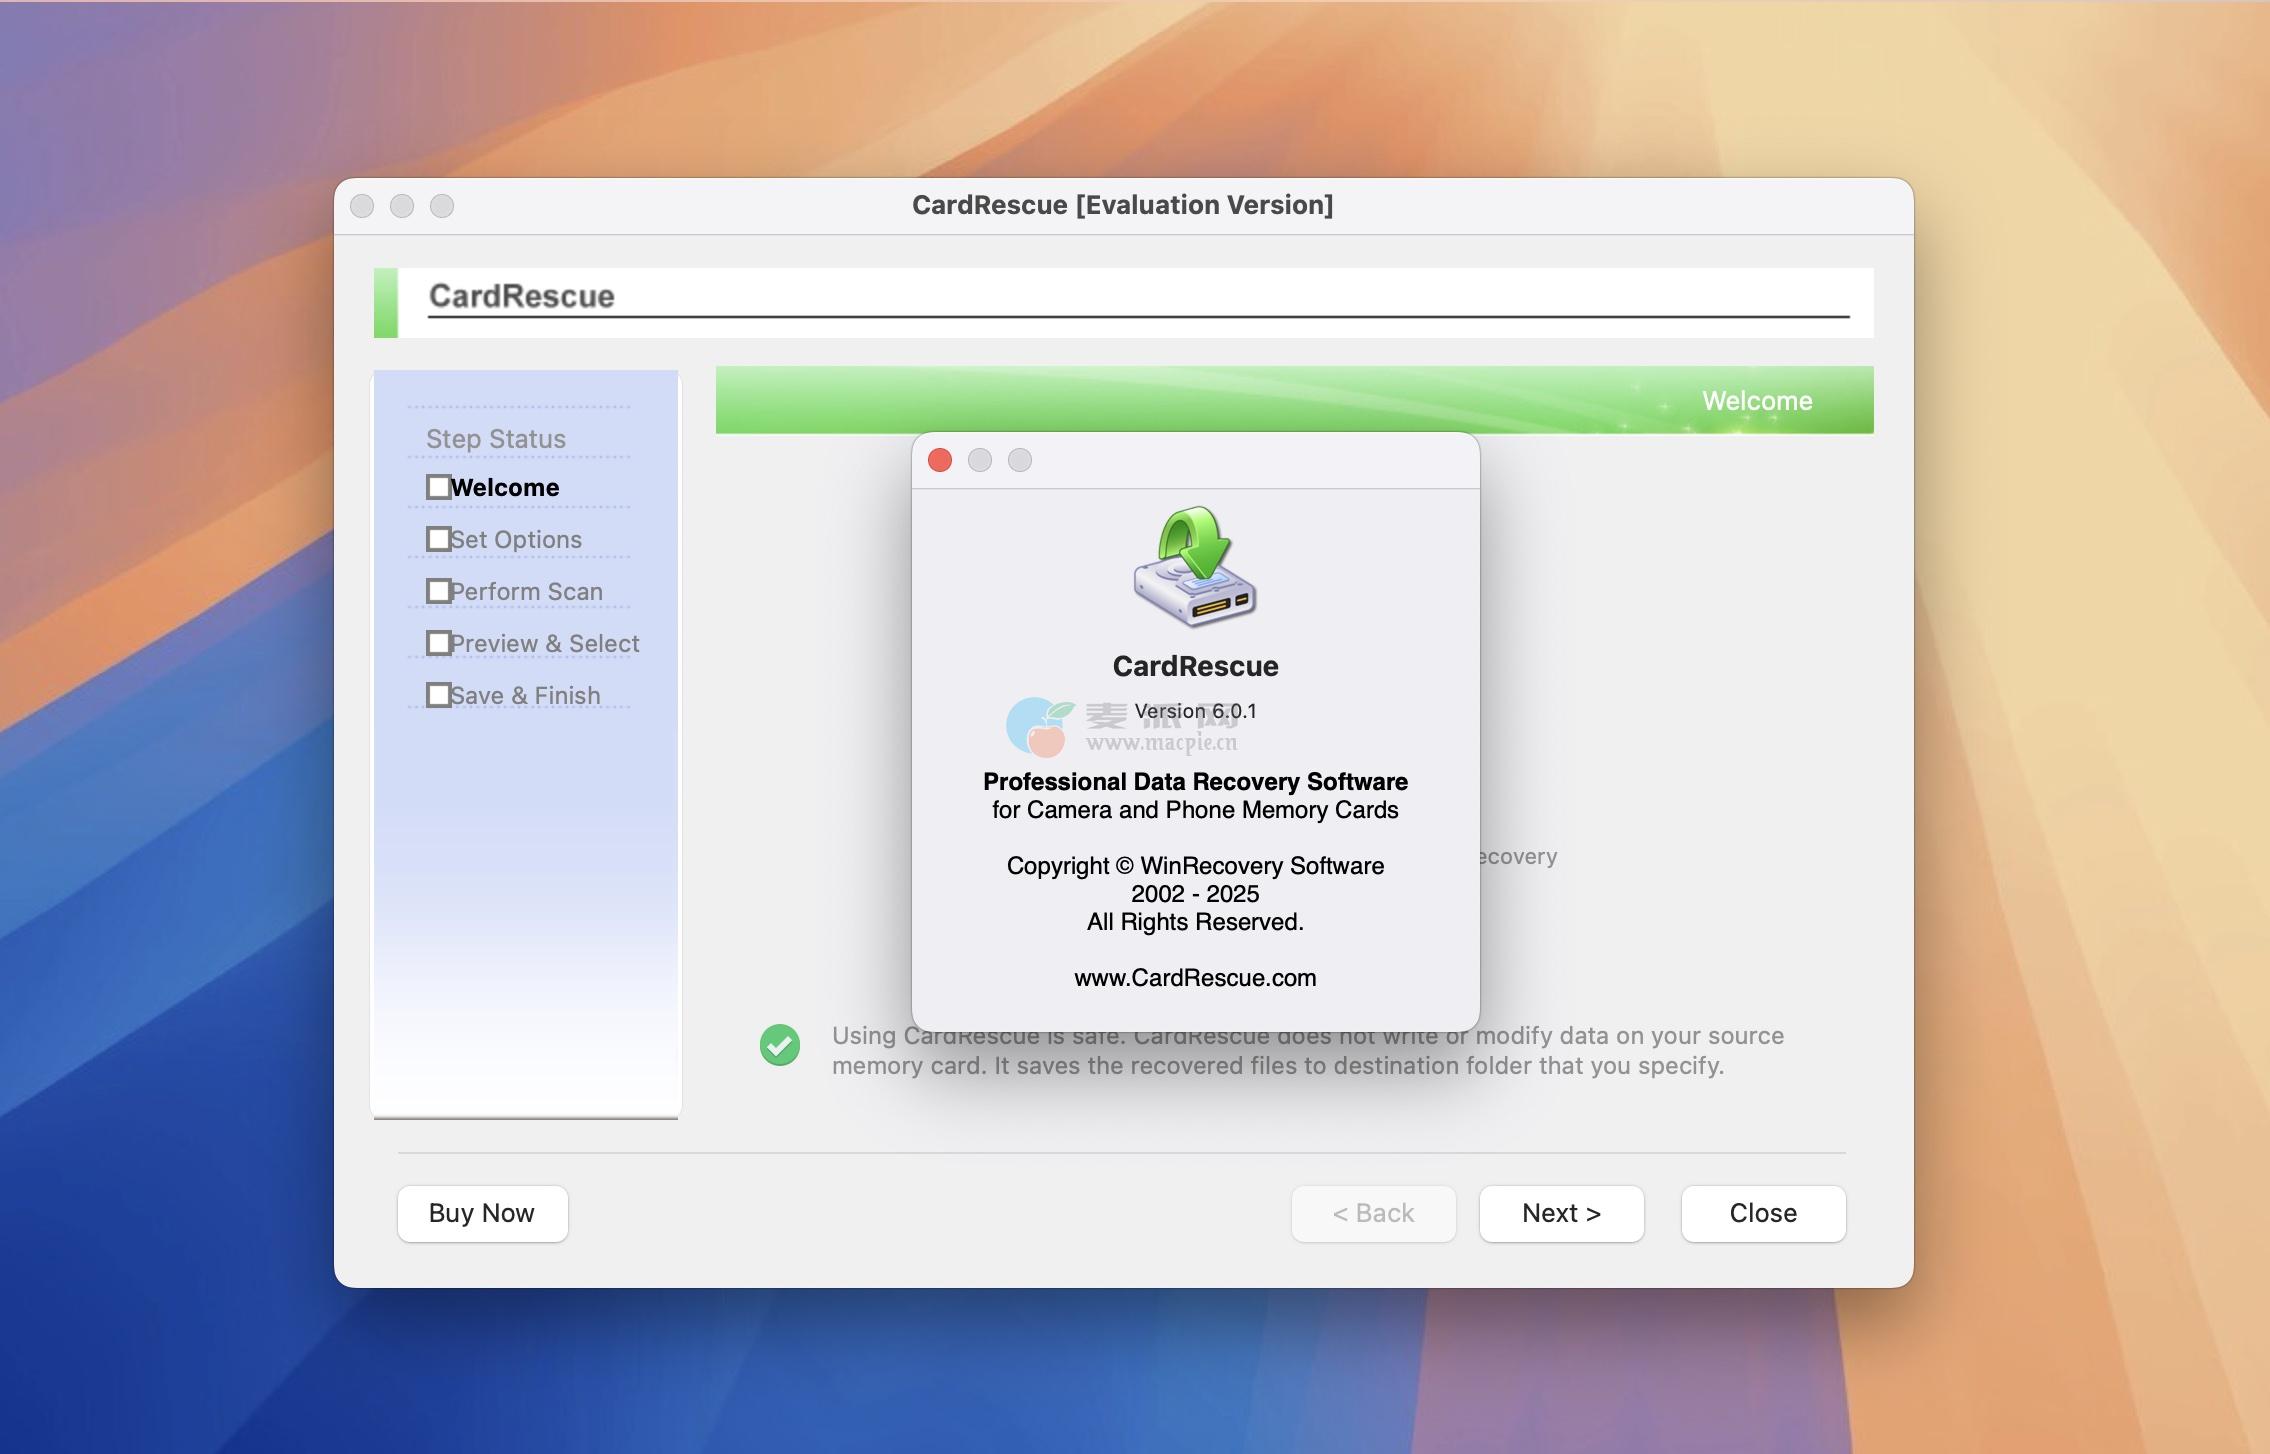
Task: Select the Perform Scan step label
Action: (527, 591)
